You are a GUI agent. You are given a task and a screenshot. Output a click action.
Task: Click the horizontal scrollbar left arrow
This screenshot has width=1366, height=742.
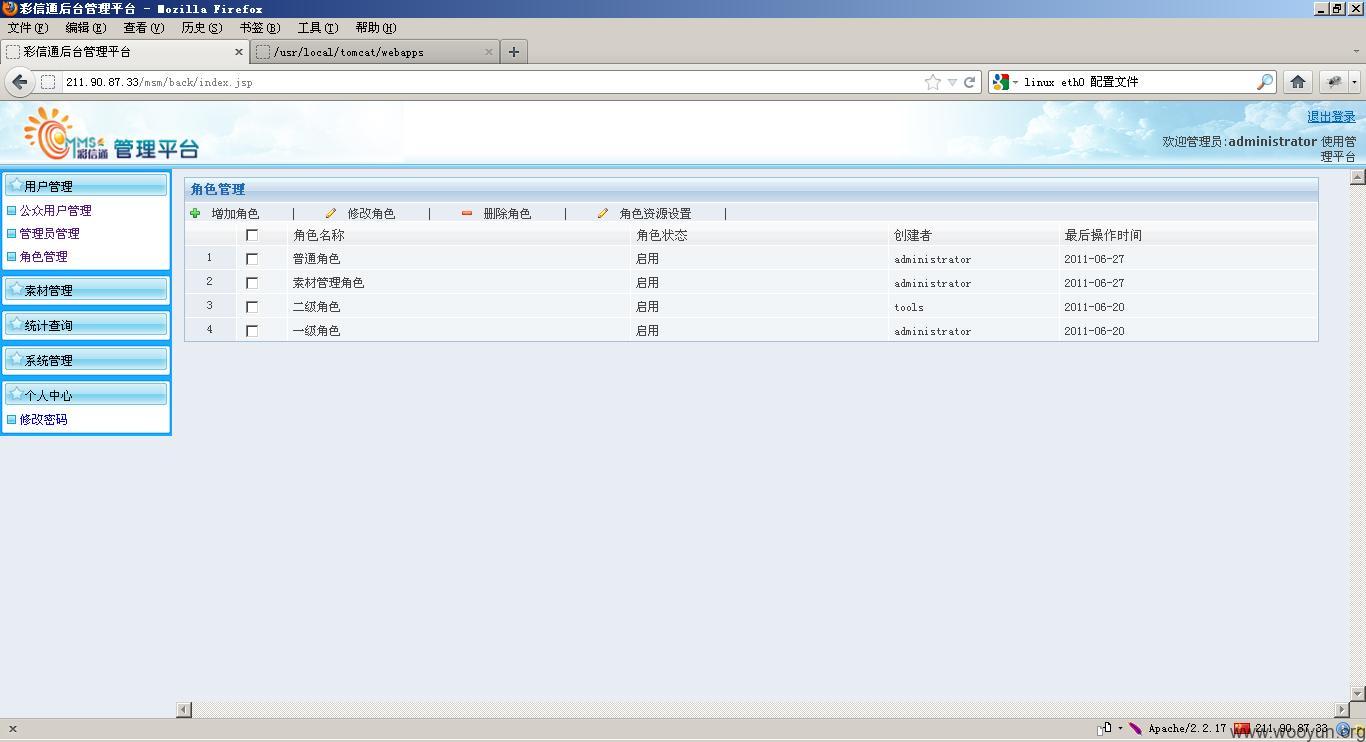click(x=184, y=709)
